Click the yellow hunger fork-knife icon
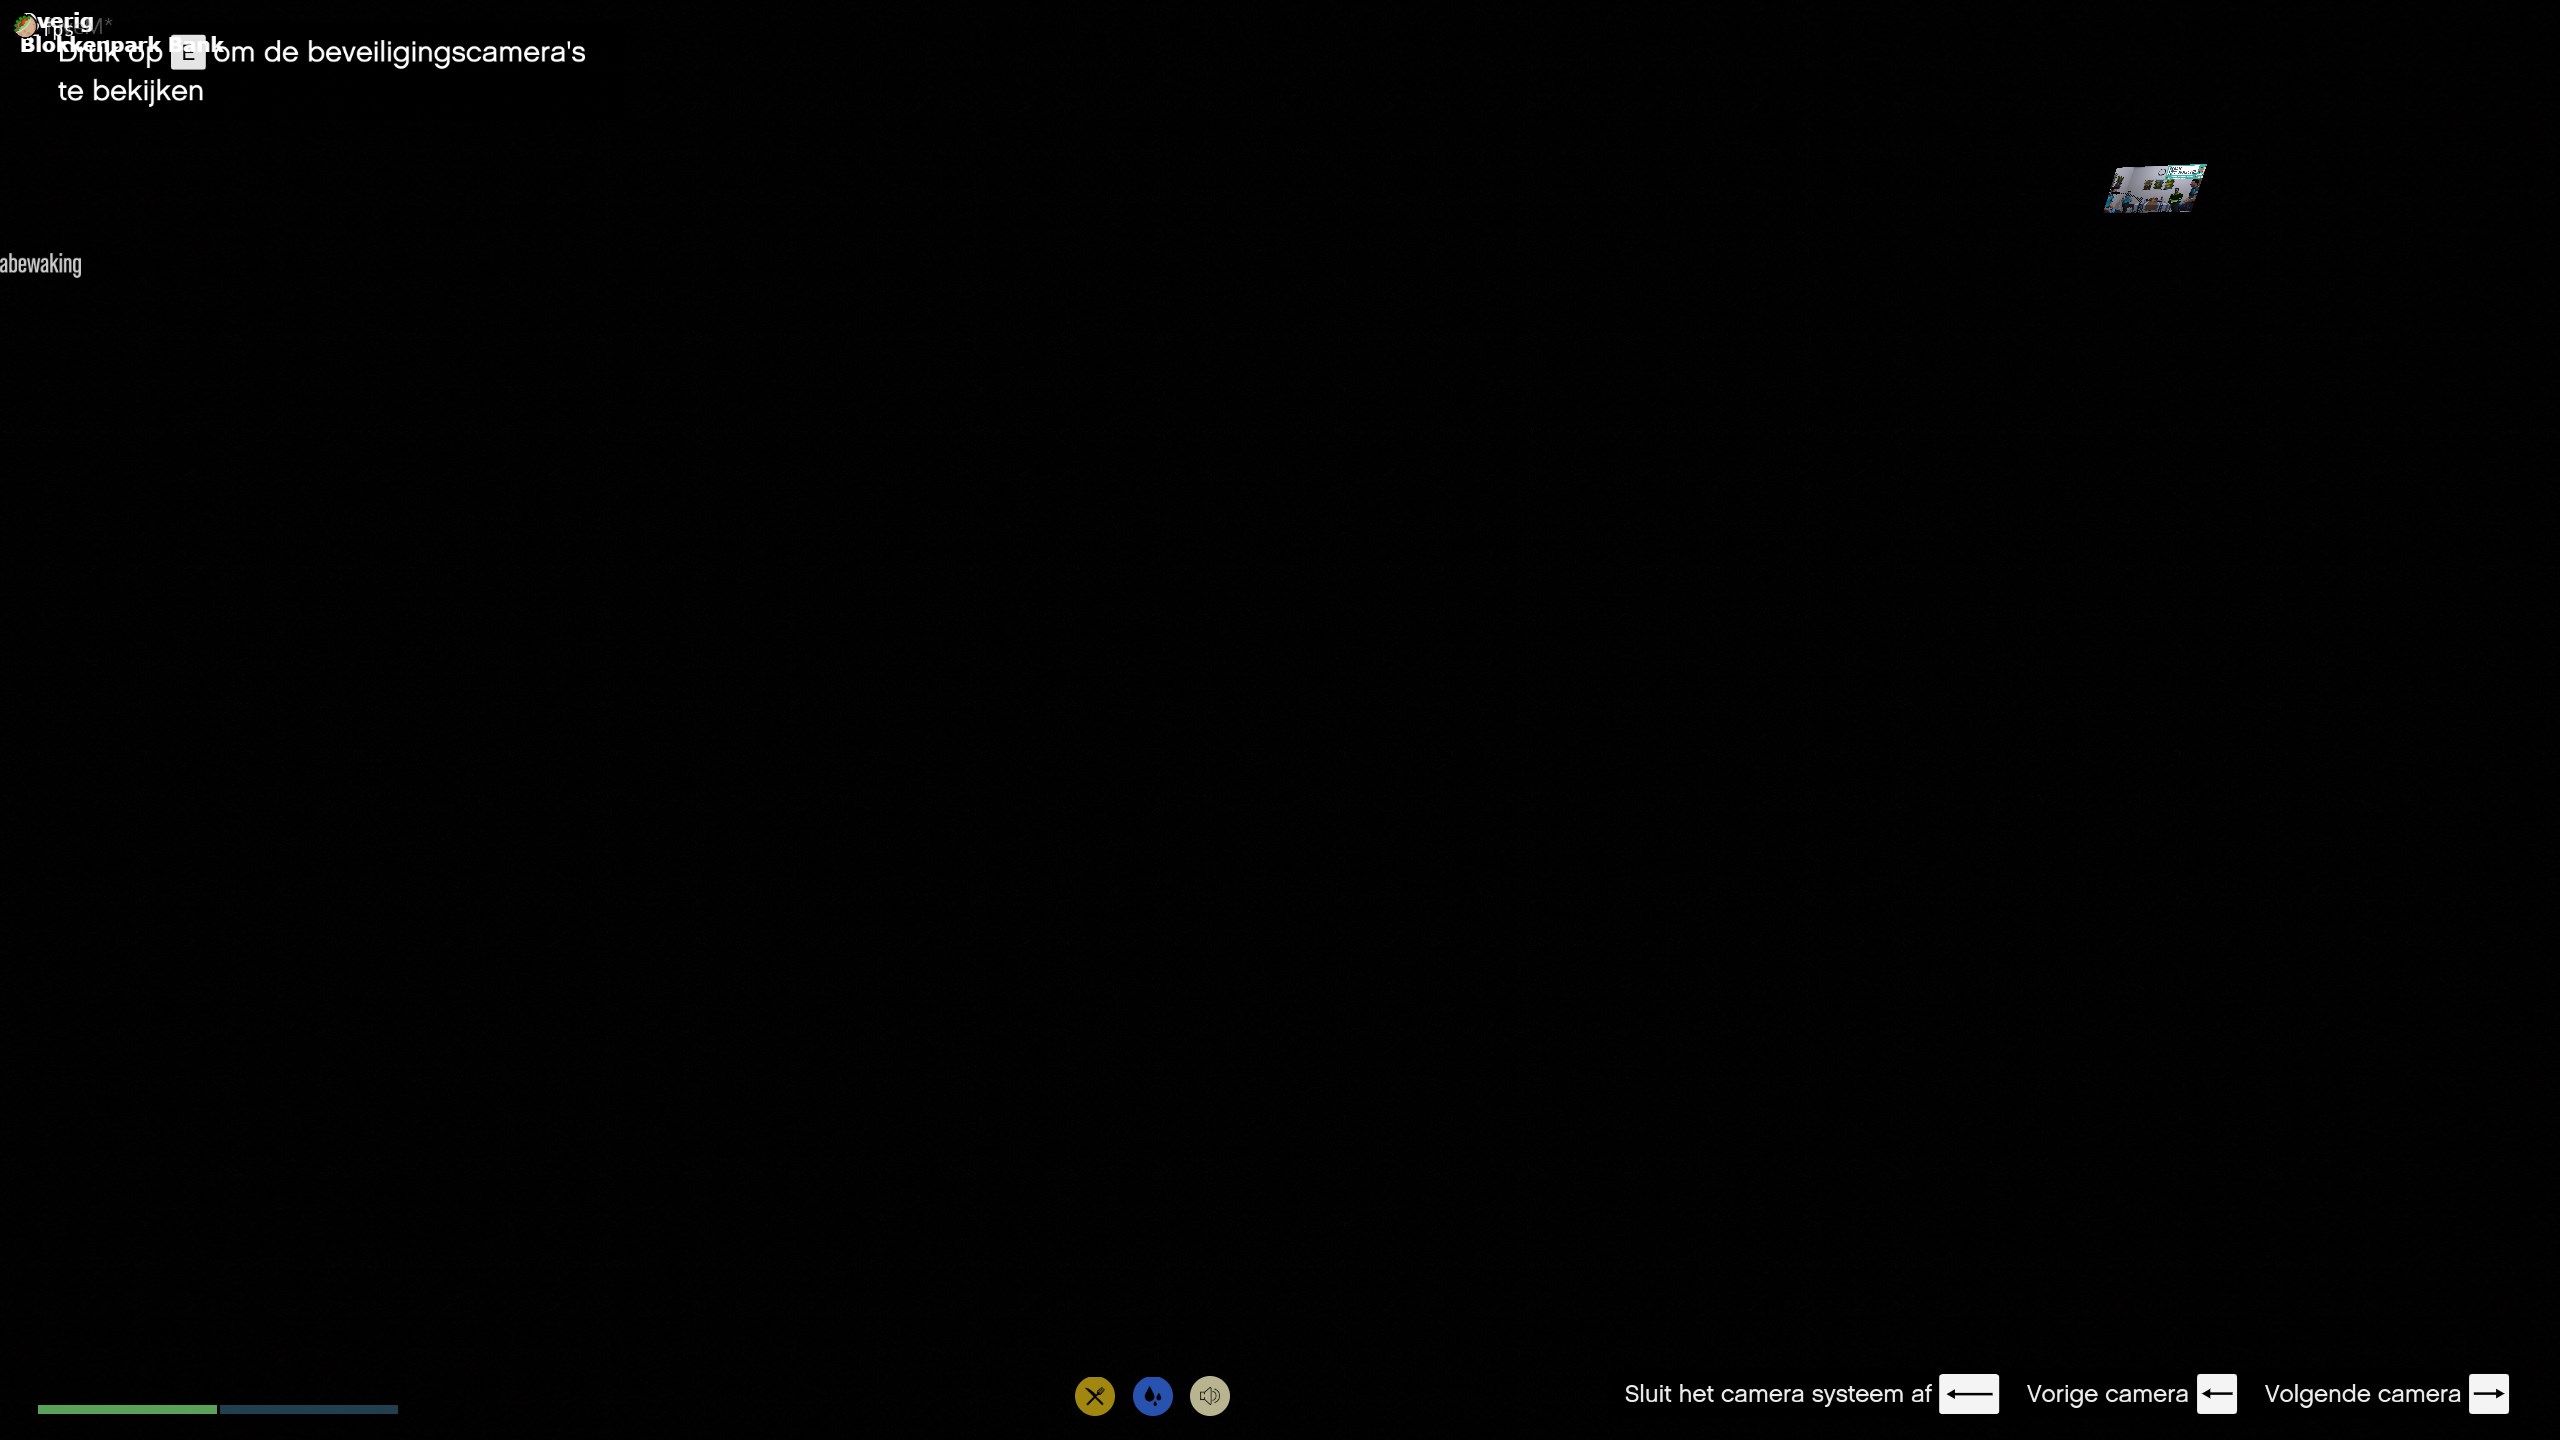Image resolution: width=2560 pixels, height=1440 pixels. pyautogui.click(x=1094, y=1395)
